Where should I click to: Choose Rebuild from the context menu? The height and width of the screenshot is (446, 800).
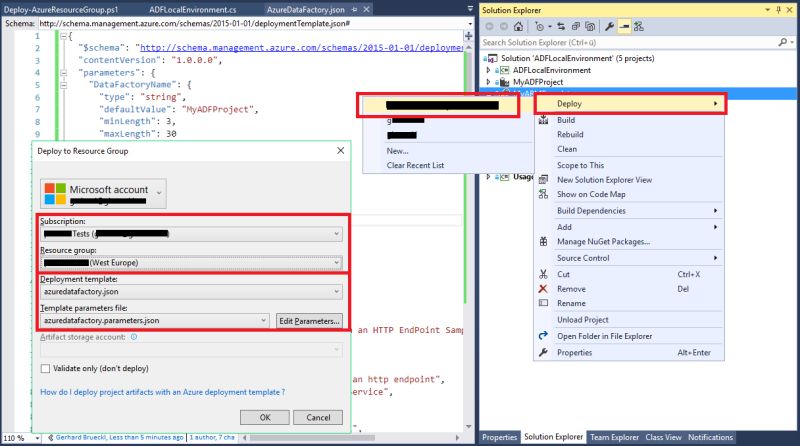[570, 134]
